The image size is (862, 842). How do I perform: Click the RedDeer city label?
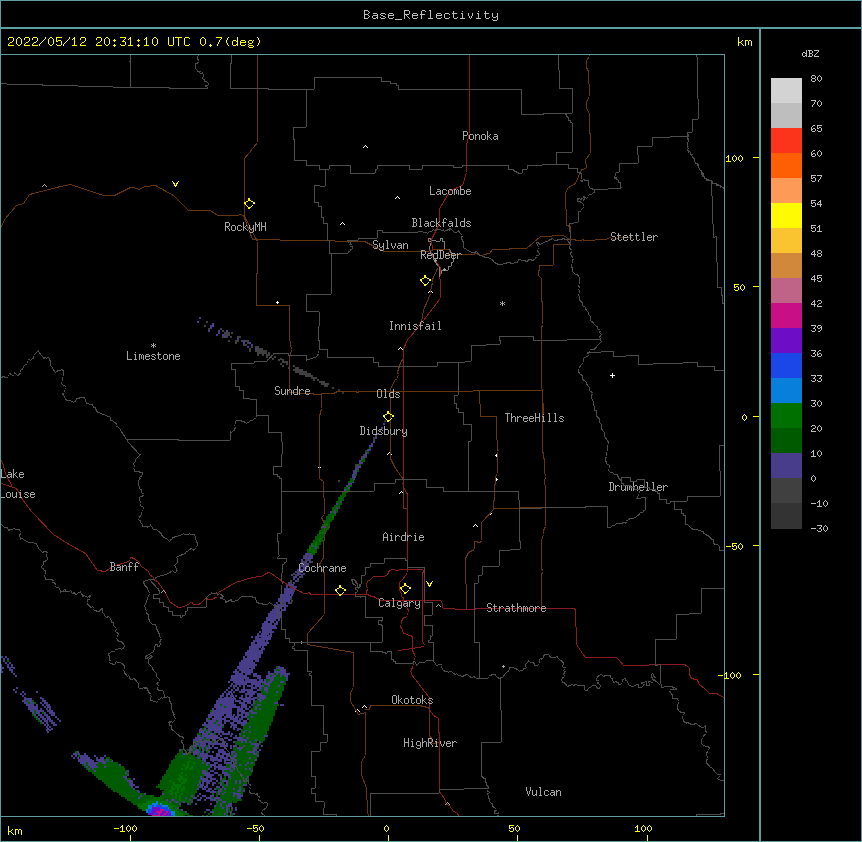click(440, 255)
